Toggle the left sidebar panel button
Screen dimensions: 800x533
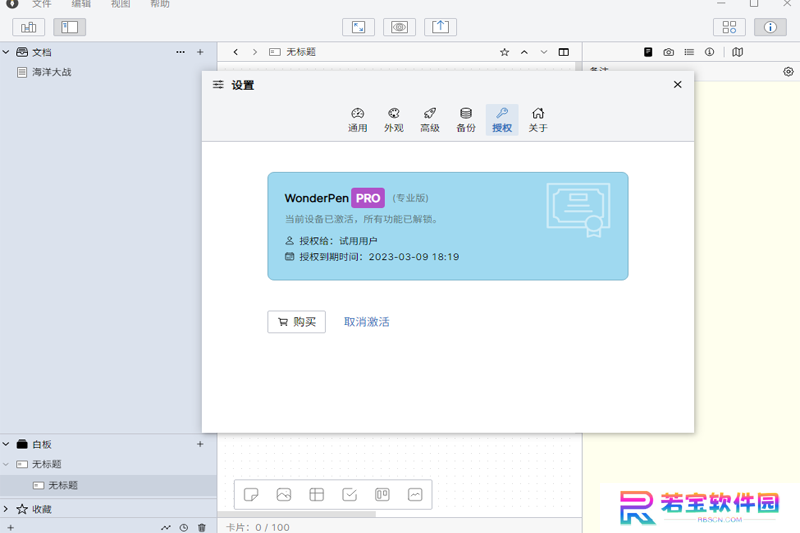[x=69, y=27]
